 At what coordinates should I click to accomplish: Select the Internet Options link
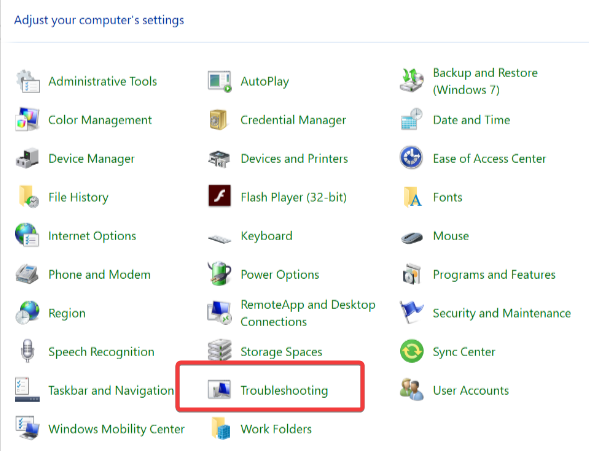(x=92, y=236)
